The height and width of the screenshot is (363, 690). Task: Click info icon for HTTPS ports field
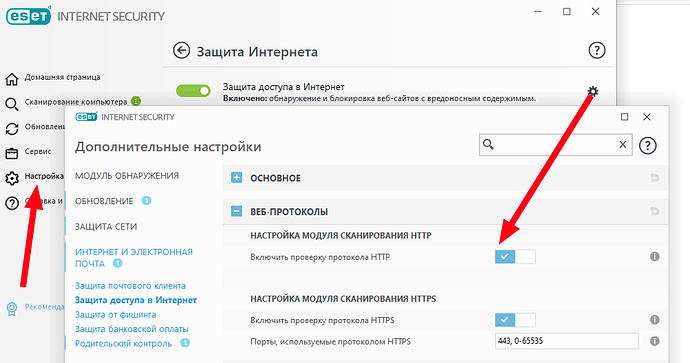pyautogui.click(x=655, y=341)
